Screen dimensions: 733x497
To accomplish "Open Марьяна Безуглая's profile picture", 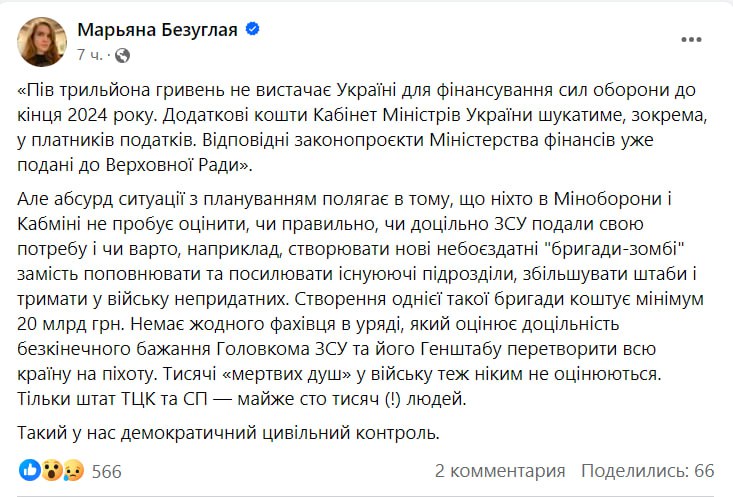I will [x=42, y=41].
